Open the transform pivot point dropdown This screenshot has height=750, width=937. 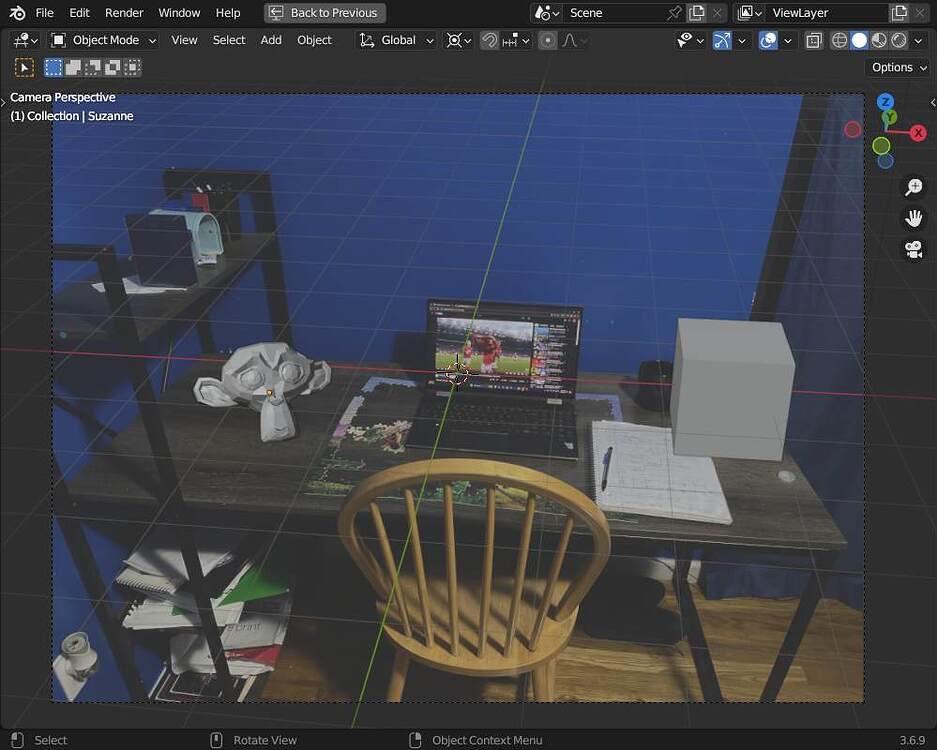point(459,40)
